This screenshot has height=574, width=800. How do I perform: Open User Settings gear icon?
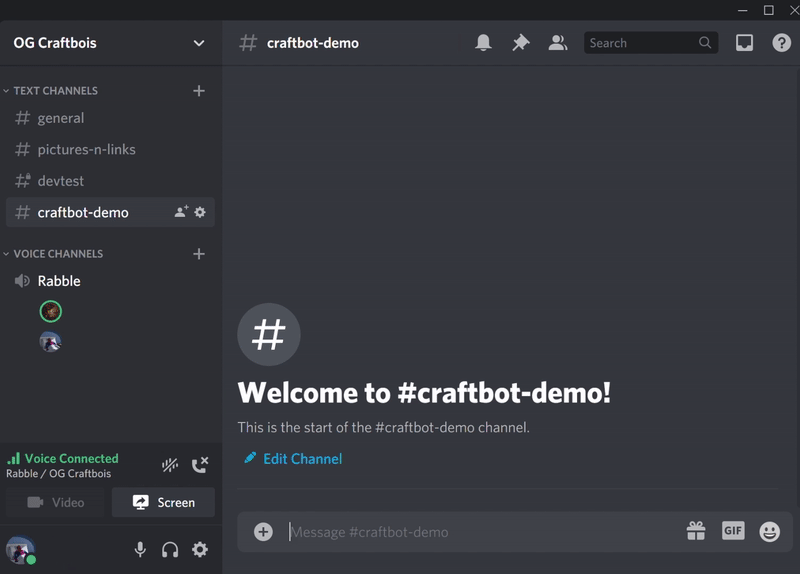[x=200, y=550]
